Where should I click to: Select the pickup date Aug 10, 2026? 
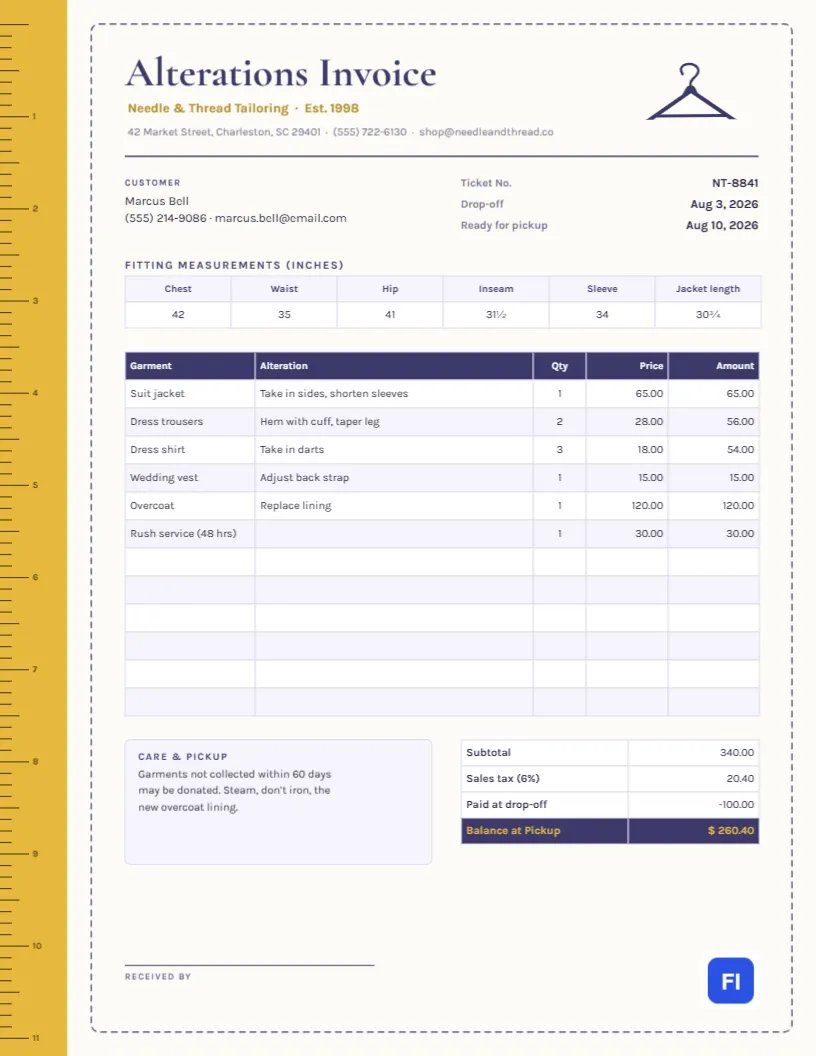tap(722, 225)
